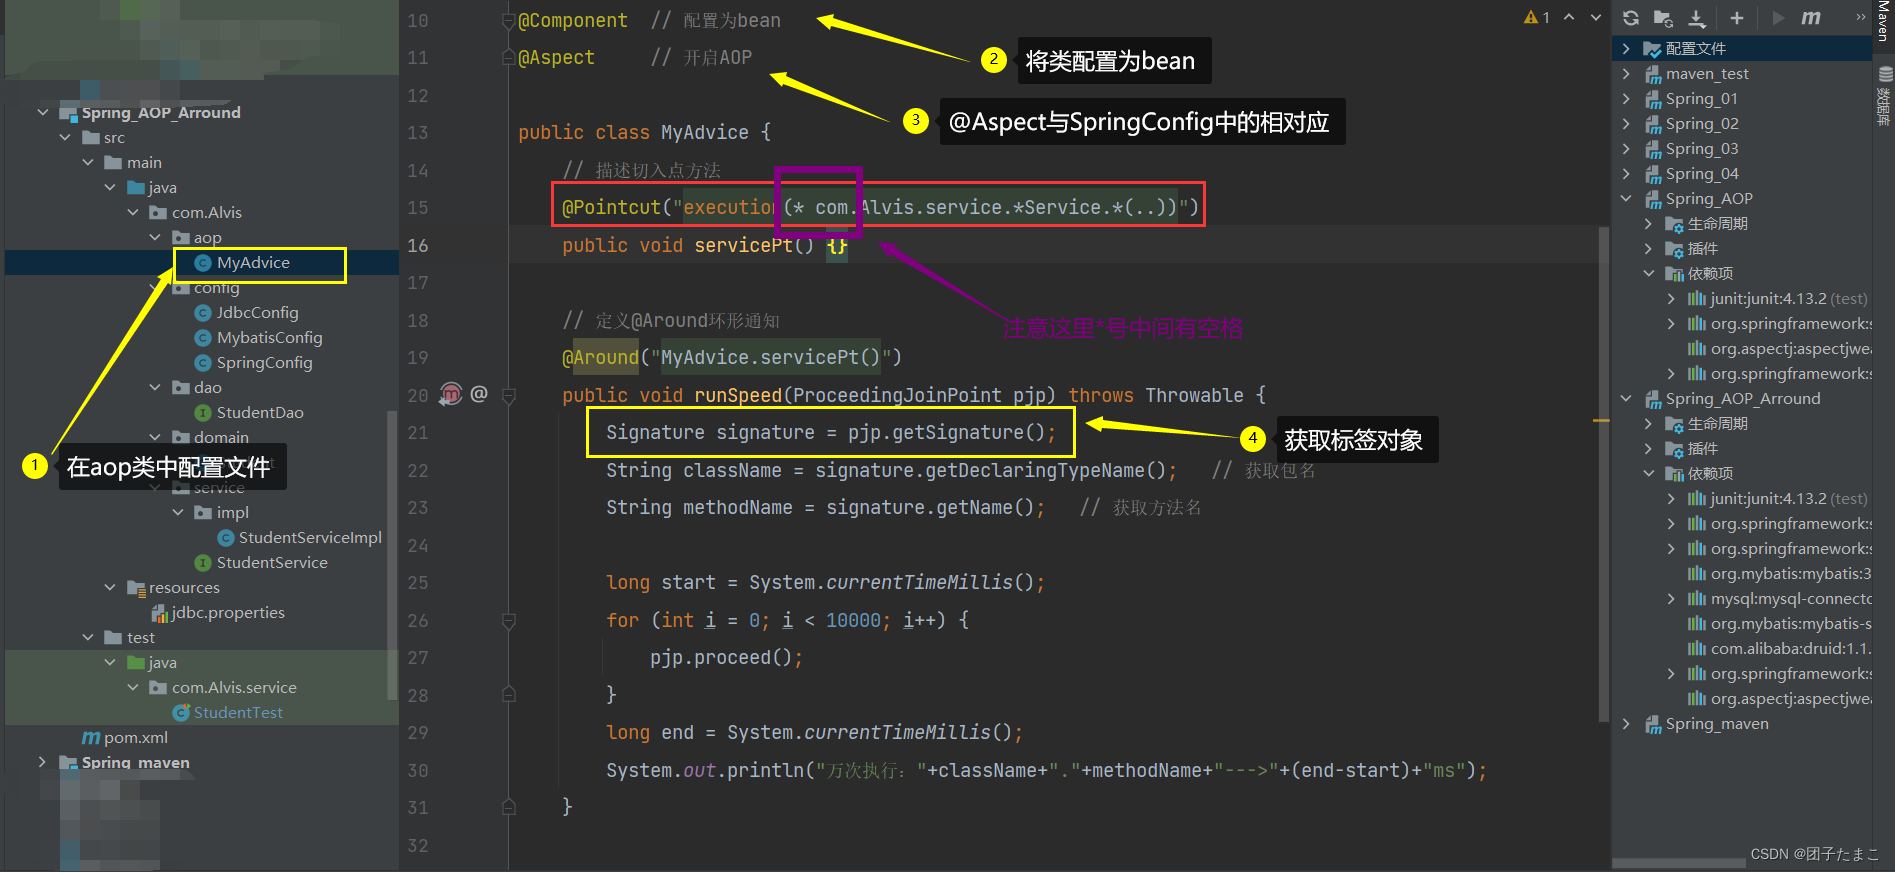The height and width of the screenshot is (872, 1895).
Task: Collapse the resources folder chevron
Action: pos(110,587)
